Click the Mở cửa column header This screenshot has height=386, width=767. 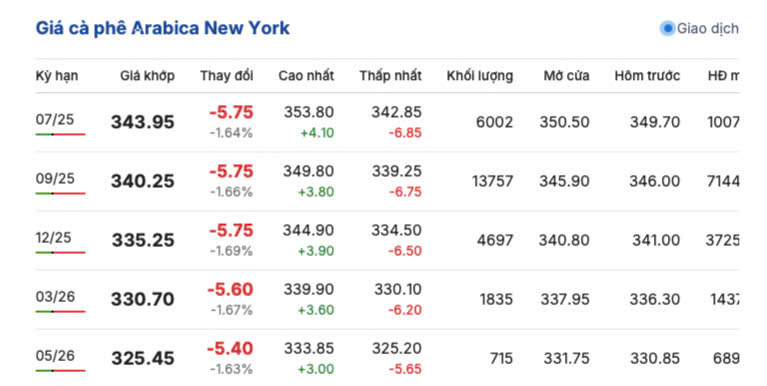point(566,76)
